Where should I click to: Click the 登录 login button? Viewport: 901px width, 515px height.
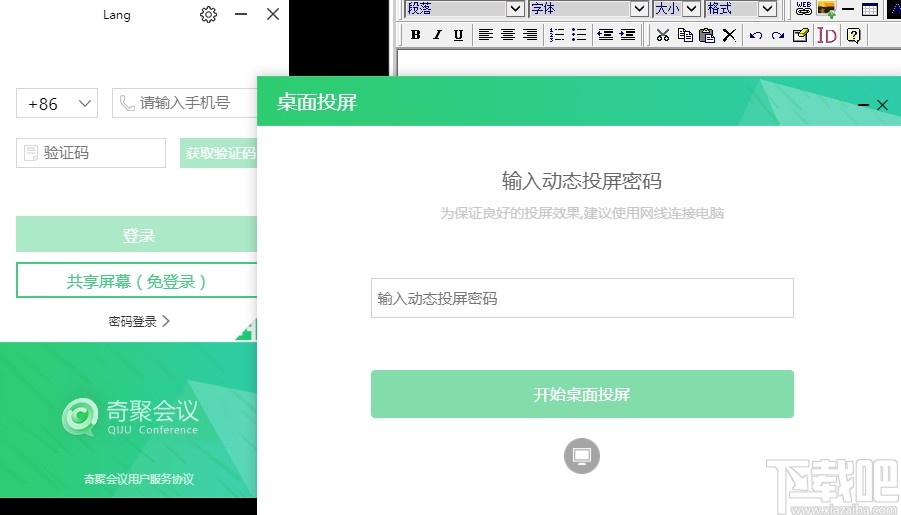pos(137,234)
